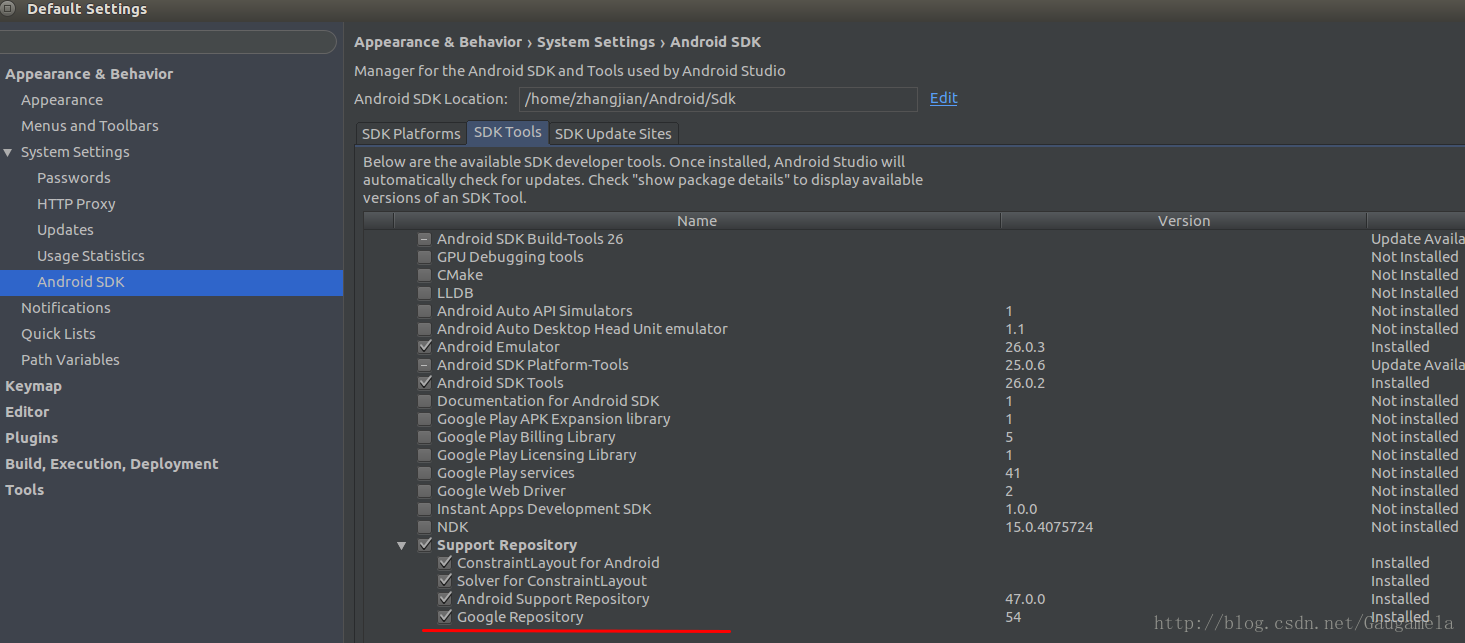Collapse the System Settings tree node

[9, 152]
